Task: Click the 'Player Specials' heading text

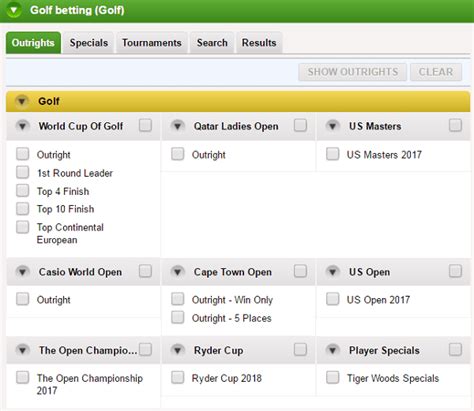Action: (x=384, y=351)
